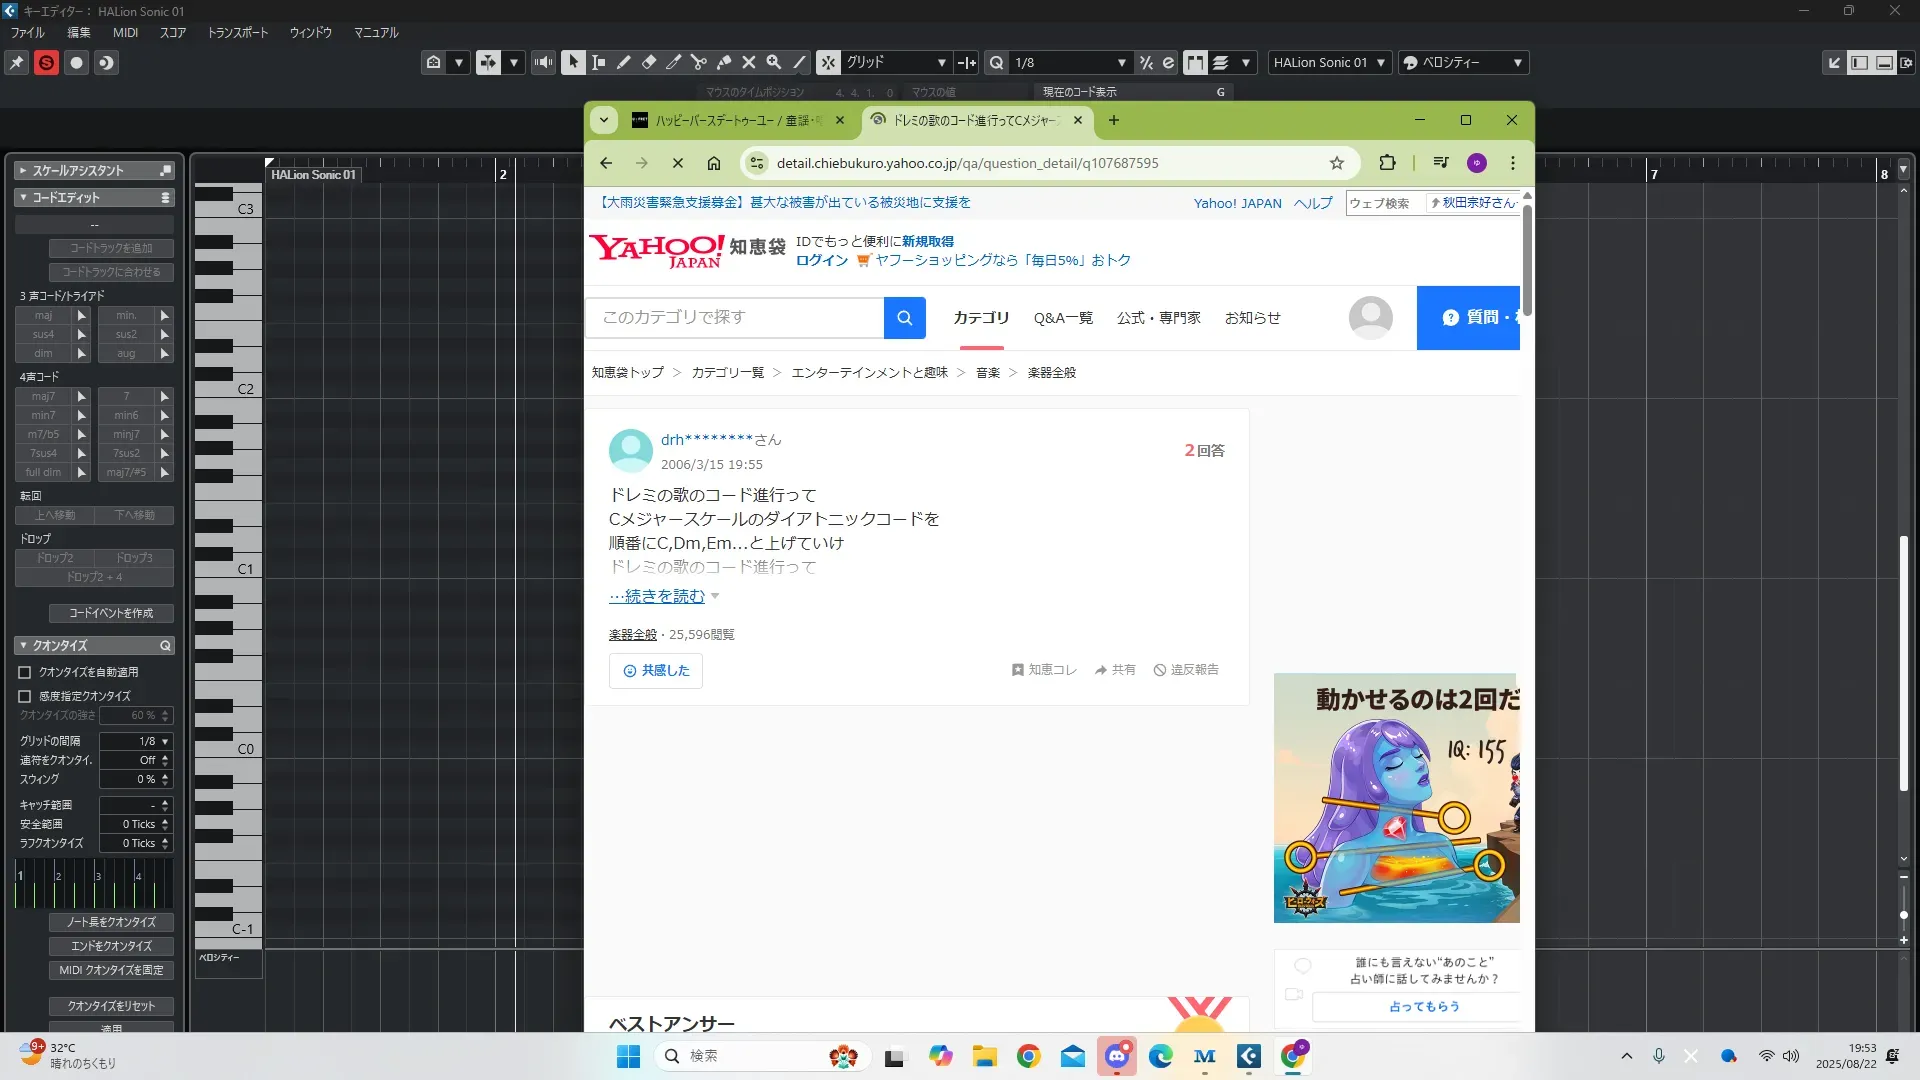
Task: Toggle the Solo editor button
Action: [46, 63]
